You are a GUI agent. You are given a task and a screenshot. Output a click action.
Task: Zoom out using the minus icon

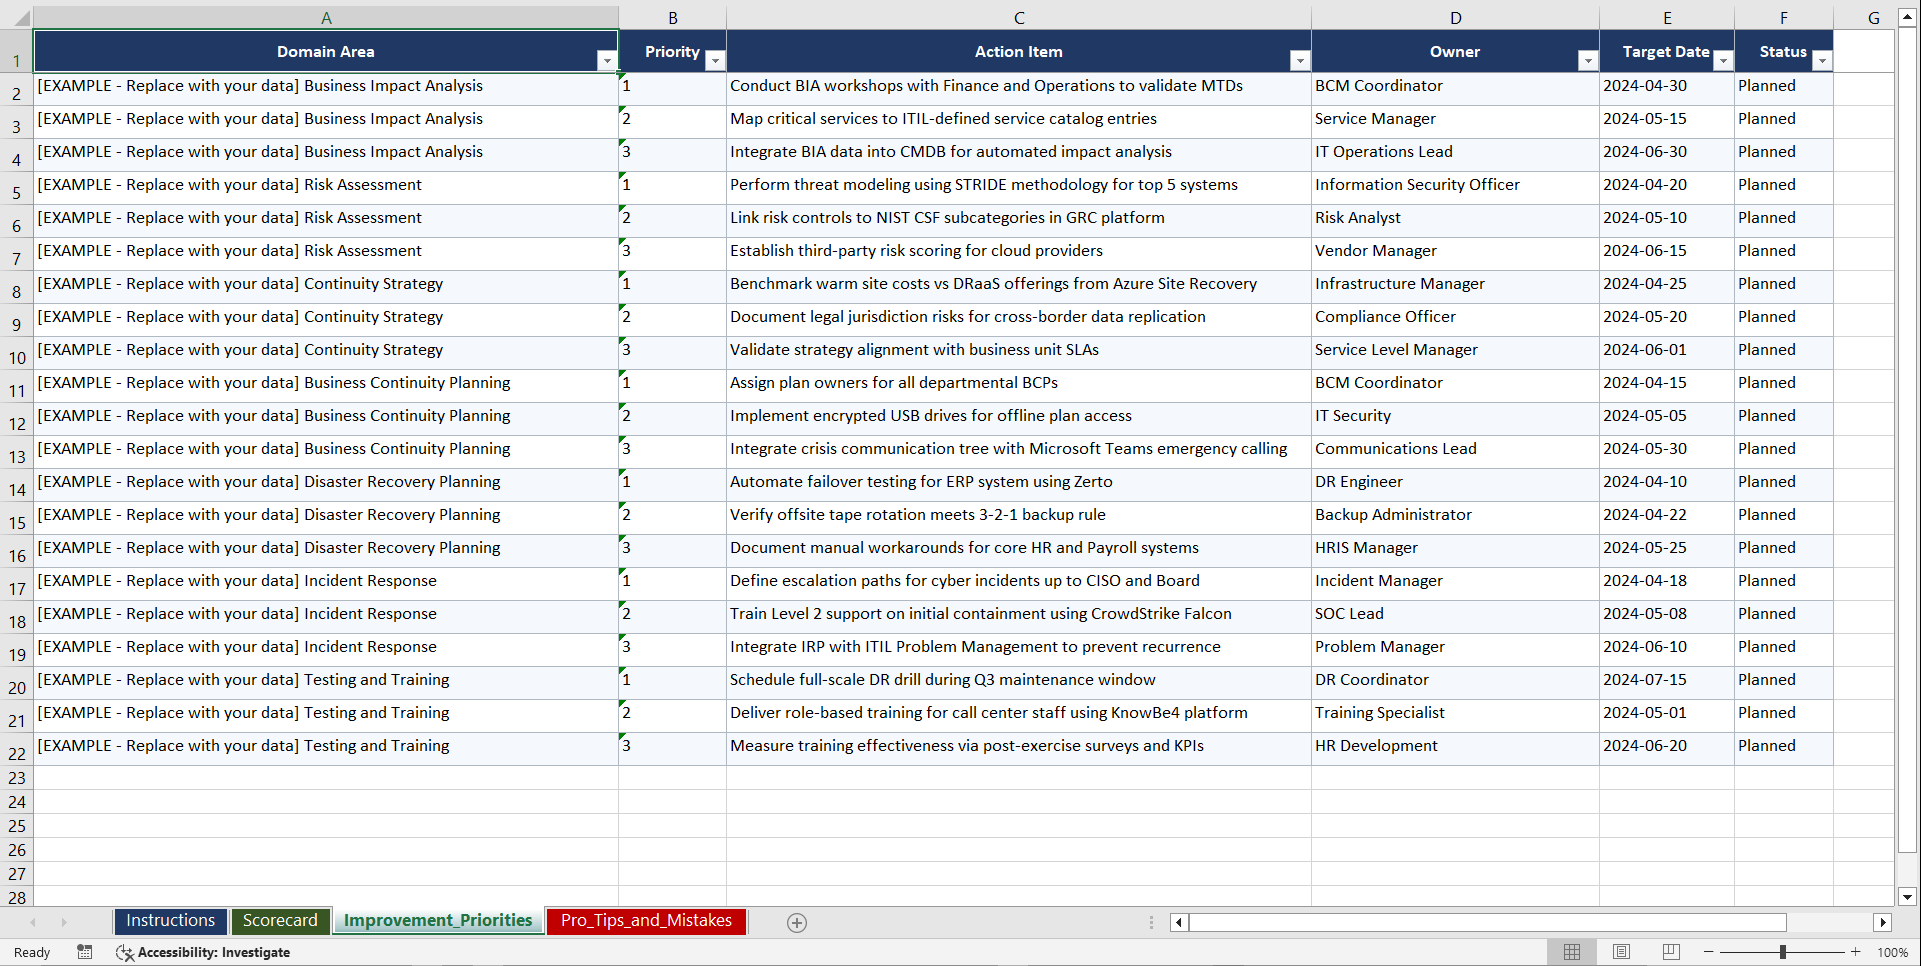click(1708, 952)
